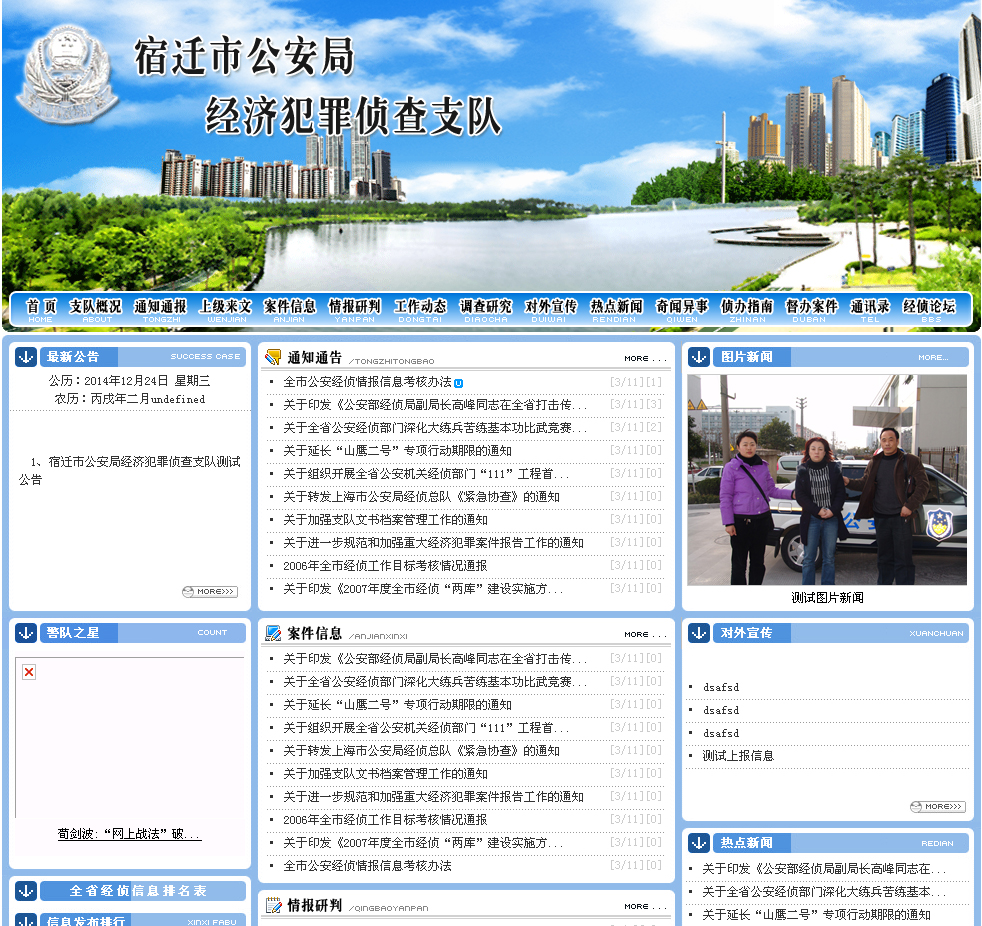Open the 案件信息 nav menu item
Screen dimensions: 982x926
coord(290,311)
